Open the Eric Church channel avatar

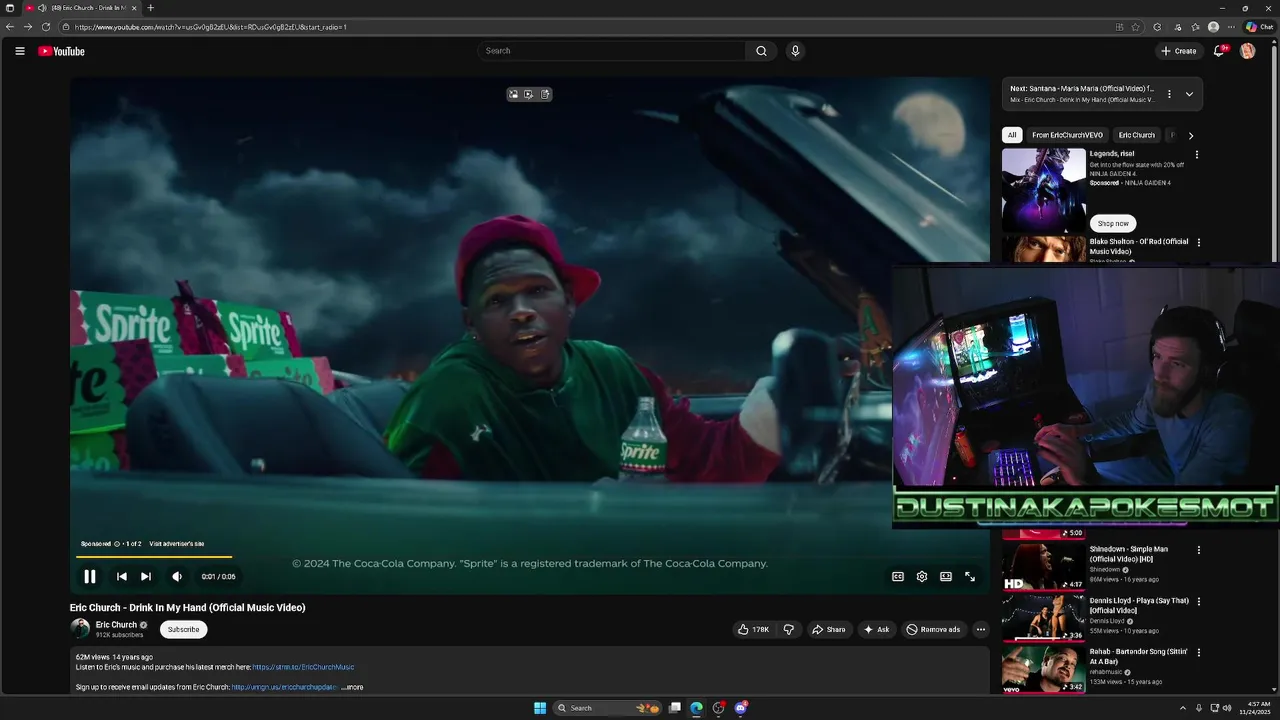tap(80, 628)
